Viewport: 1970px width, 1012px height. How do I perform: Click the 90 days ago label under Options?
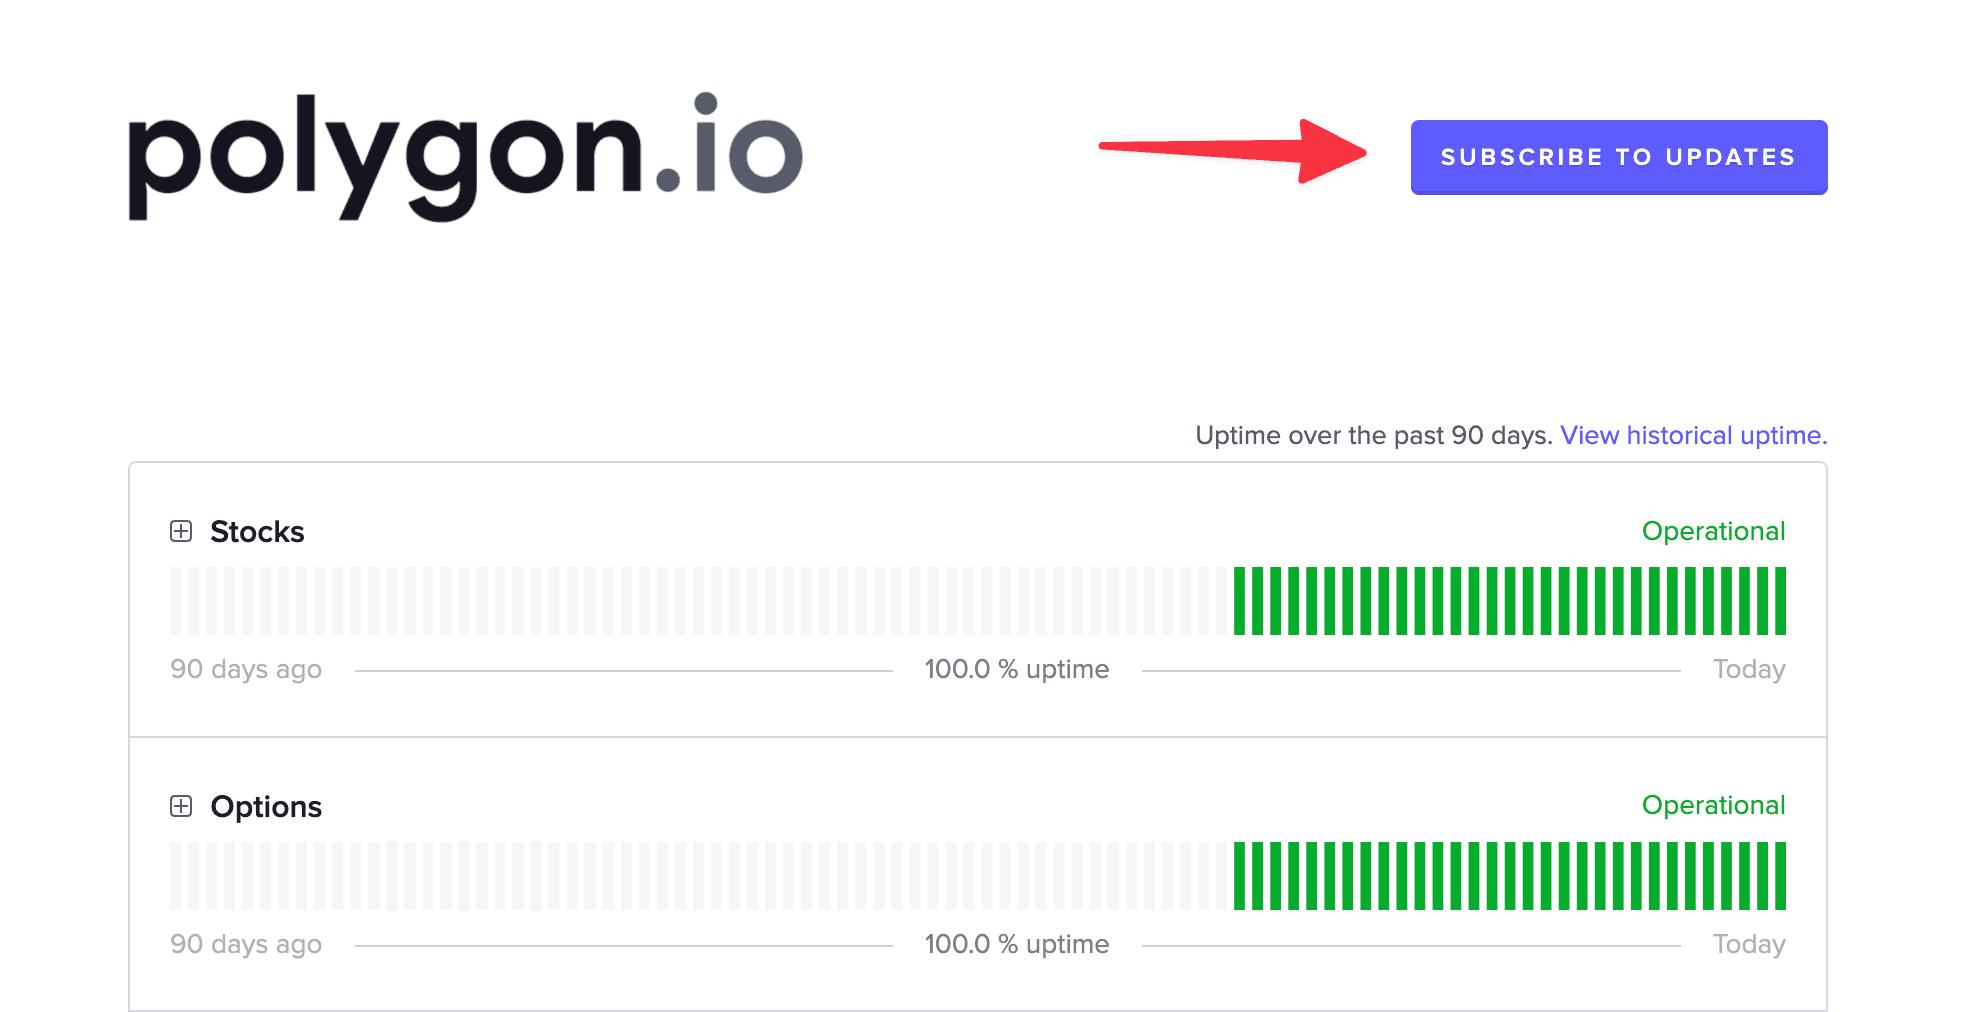click(246, 944)
